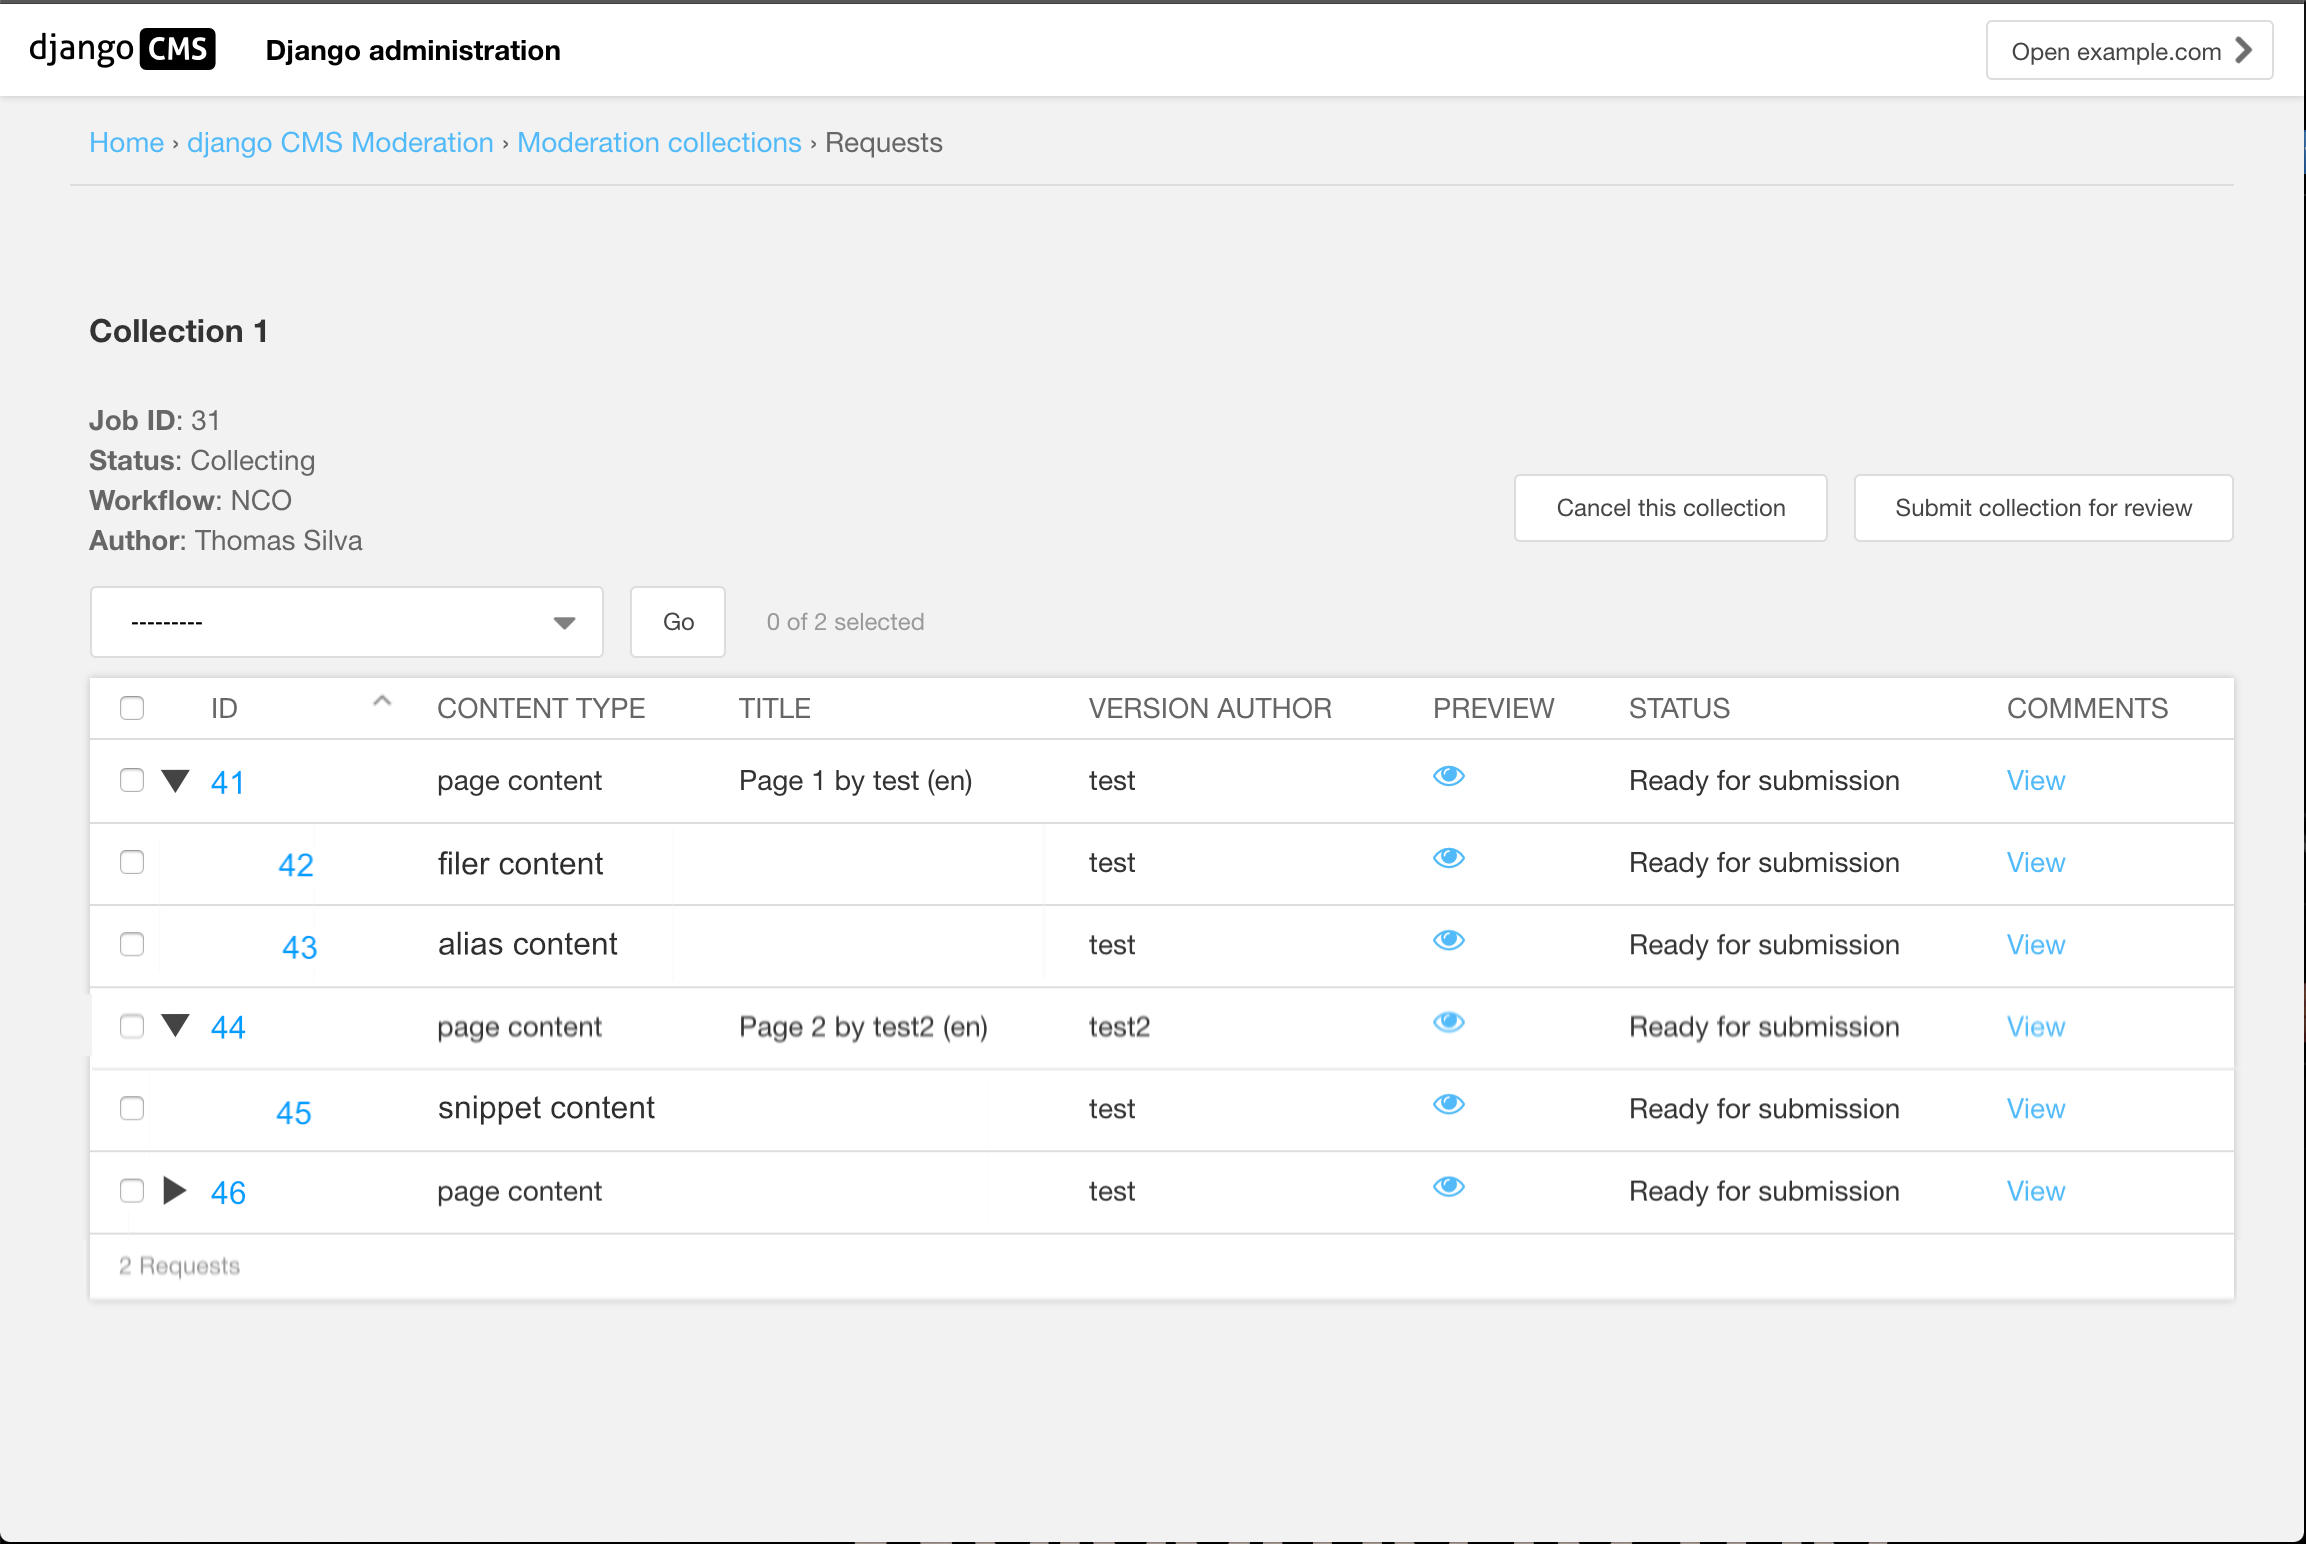Image resolution: width=2306 pixels, height=1544 pixels.
Task: Check the box for request 46
Action: point(132,1190)
